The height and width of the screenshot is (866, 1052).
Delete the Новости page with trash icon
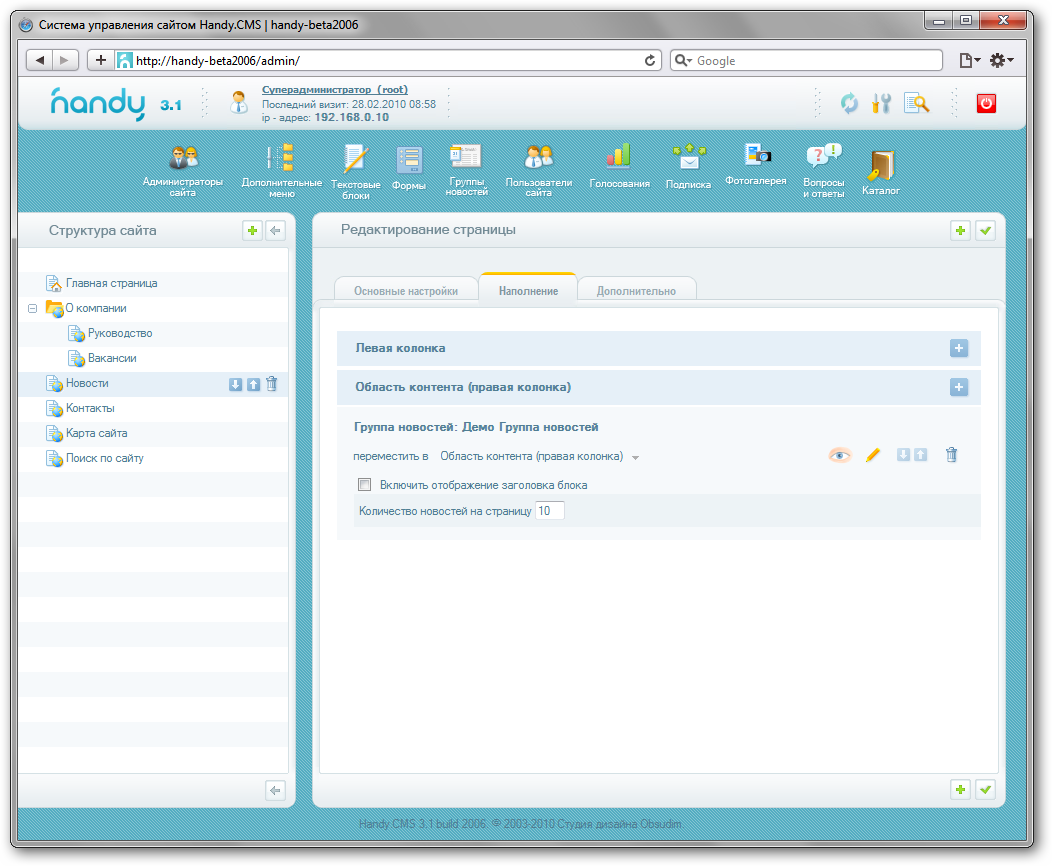272,384
